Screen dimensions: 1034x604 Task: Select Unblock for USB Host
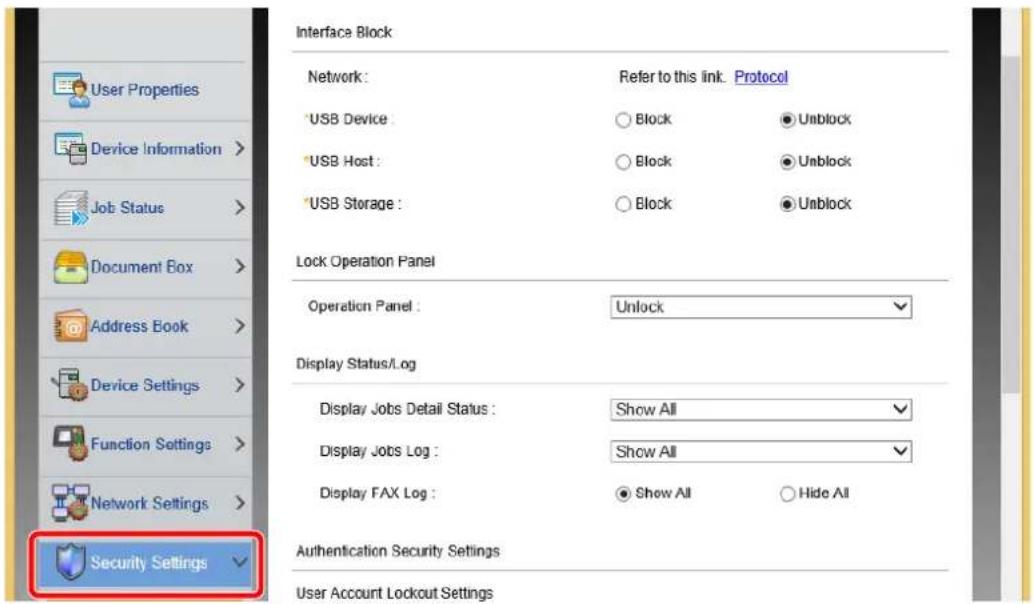click(x=787, y=162)
